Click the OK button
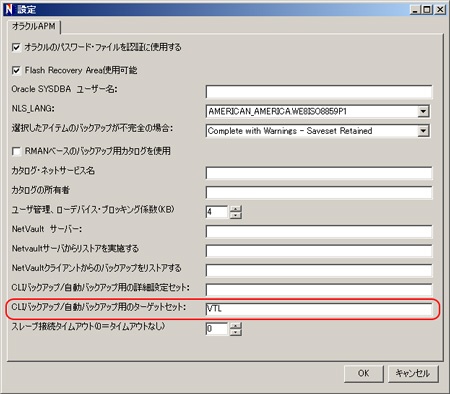 [x=364, y=373]
